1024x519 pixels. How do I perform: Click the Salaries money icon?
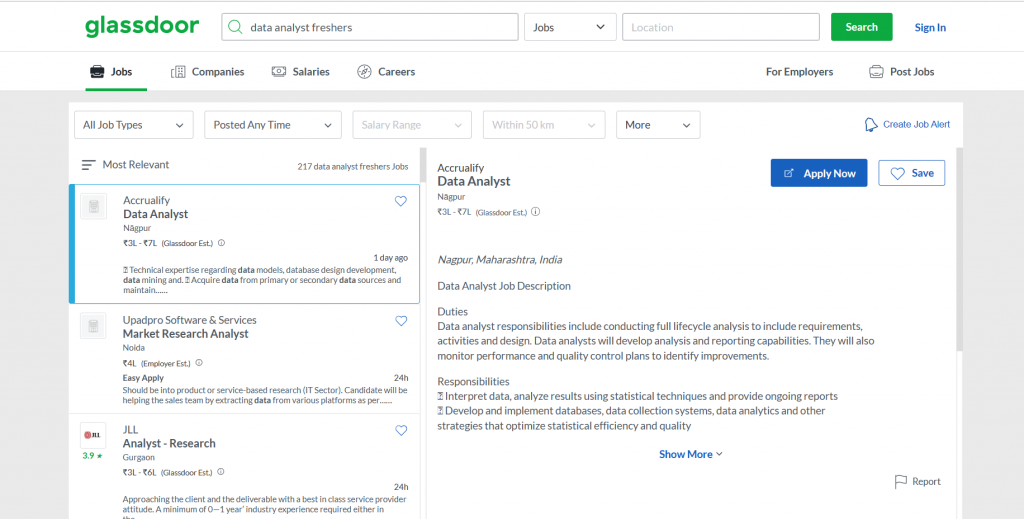[279, 72]
